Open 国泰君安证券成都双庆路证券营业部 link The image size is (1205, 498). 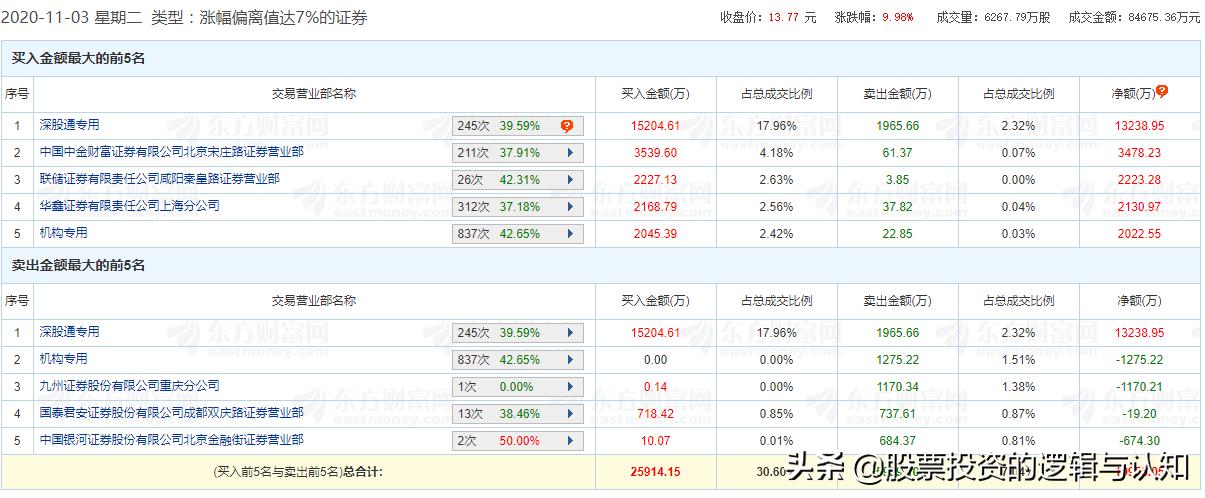(x=171, y=413)
